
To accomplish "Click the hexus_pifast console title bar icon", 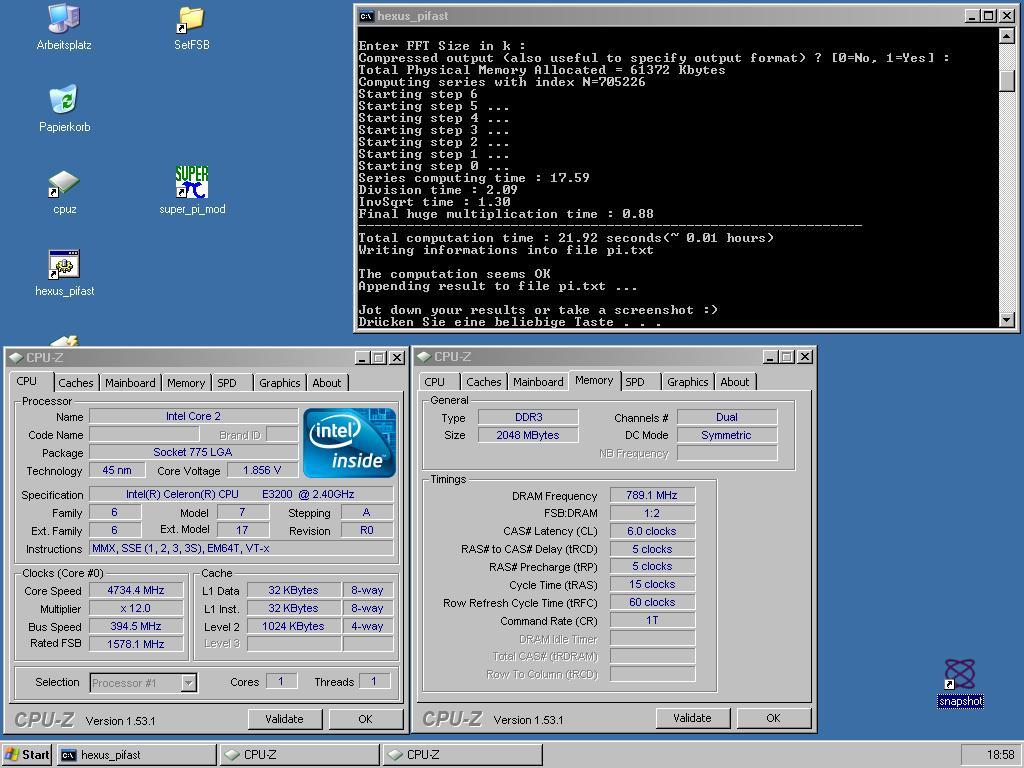I will [x=366, y=16].
